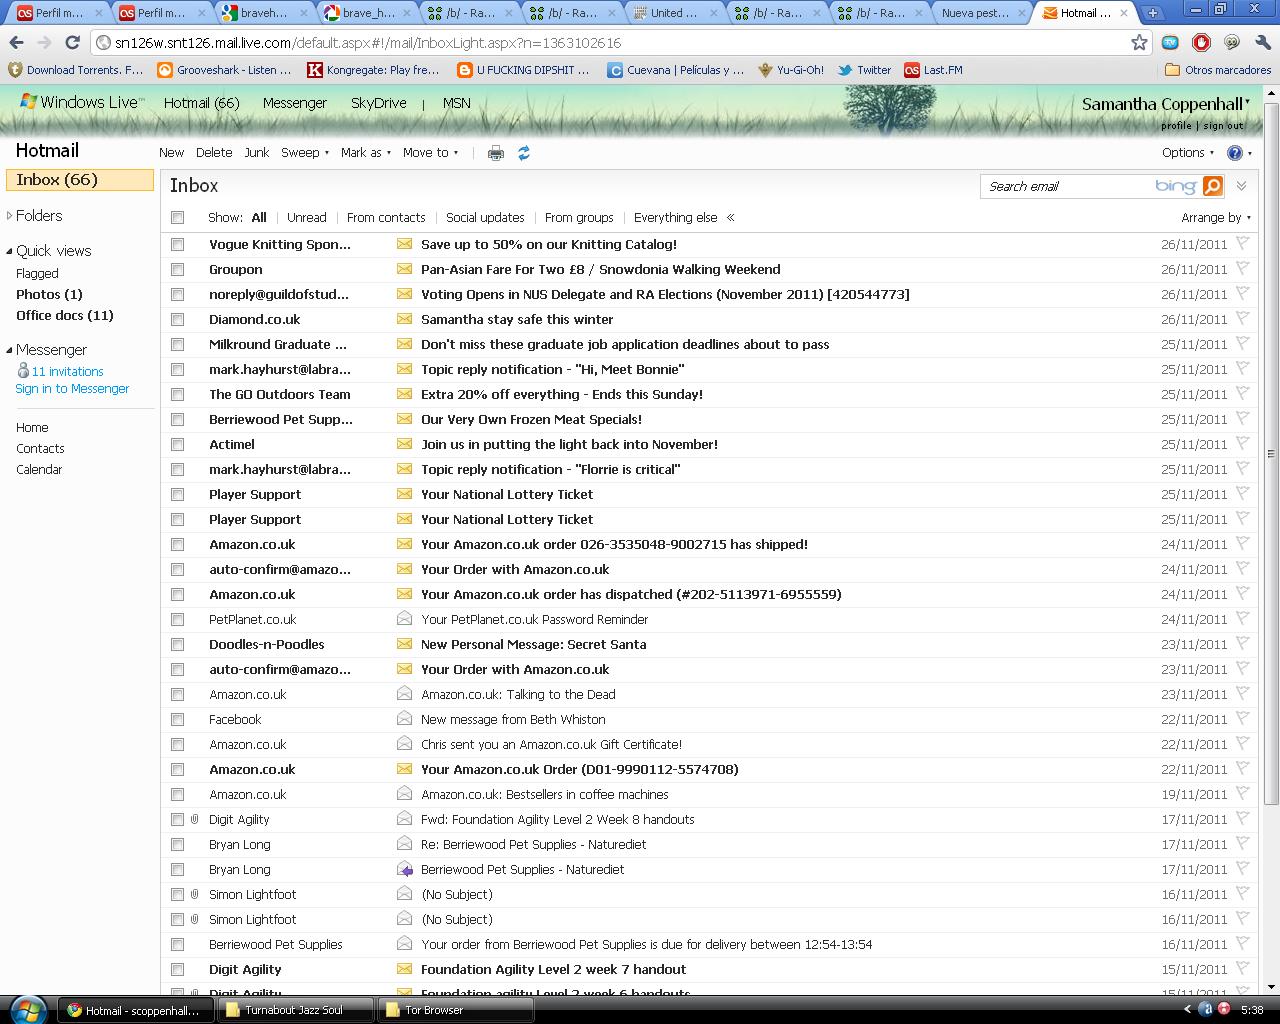Viewport: 1280px width, 1024px height.
Task: Open Grooveshark bookmark
Action: pos(225,70)
